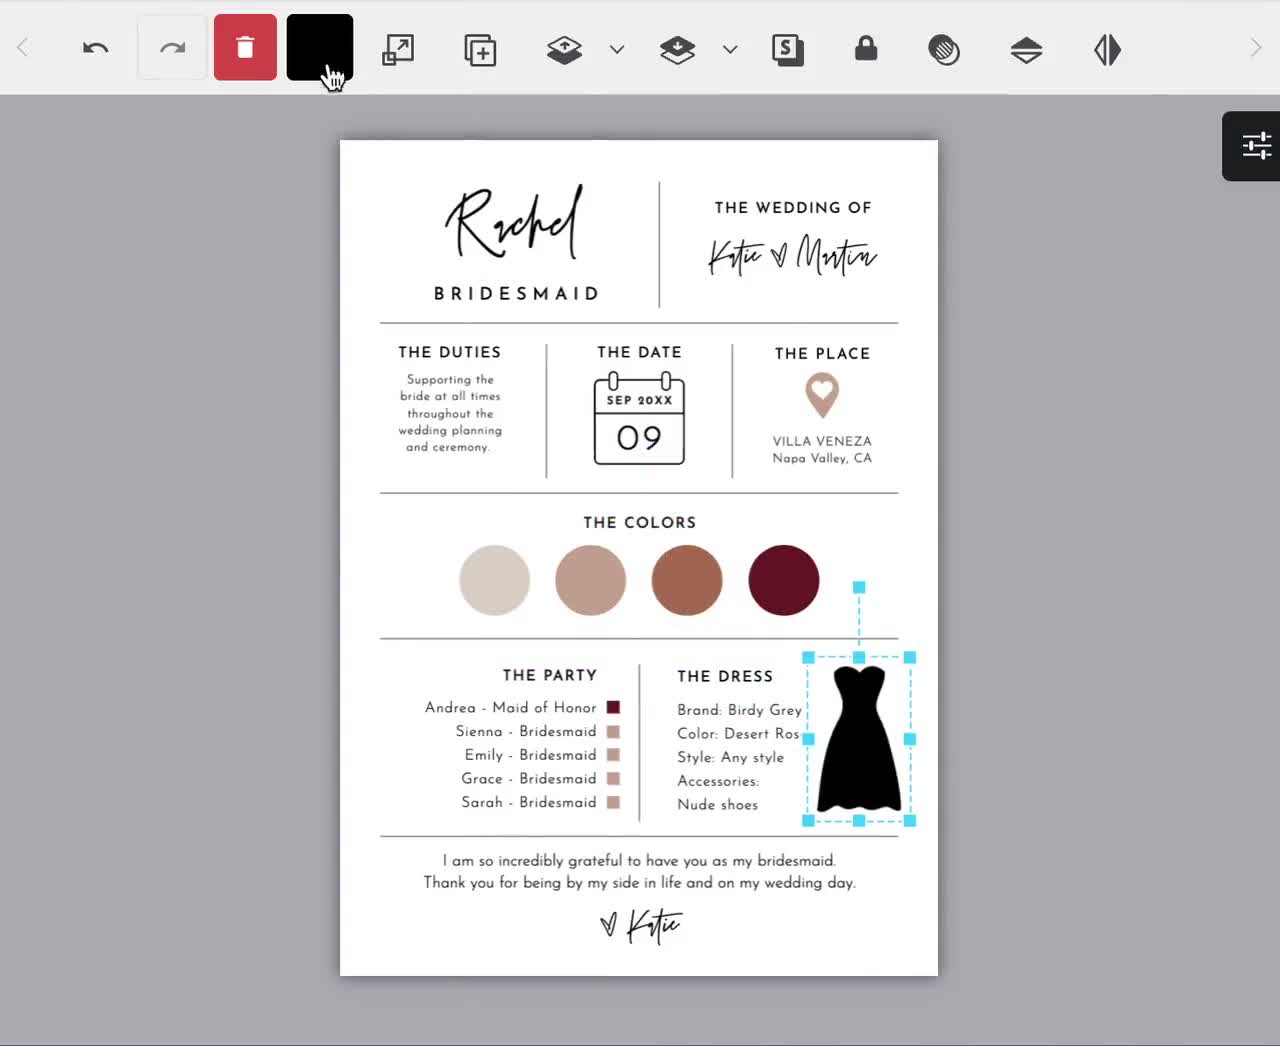Select Sienna - Bridesmaid line
This screenshot has width=1280, height=1046.
[x=526, y=731]
